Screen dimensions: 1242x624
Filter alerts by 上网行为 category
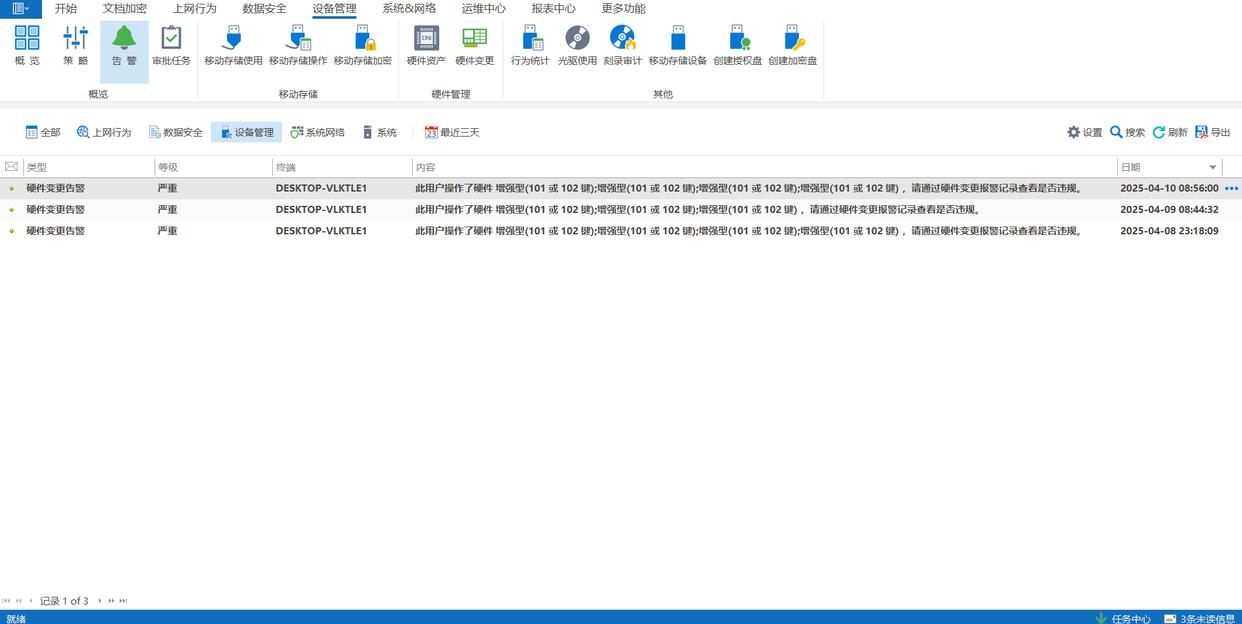104,132
